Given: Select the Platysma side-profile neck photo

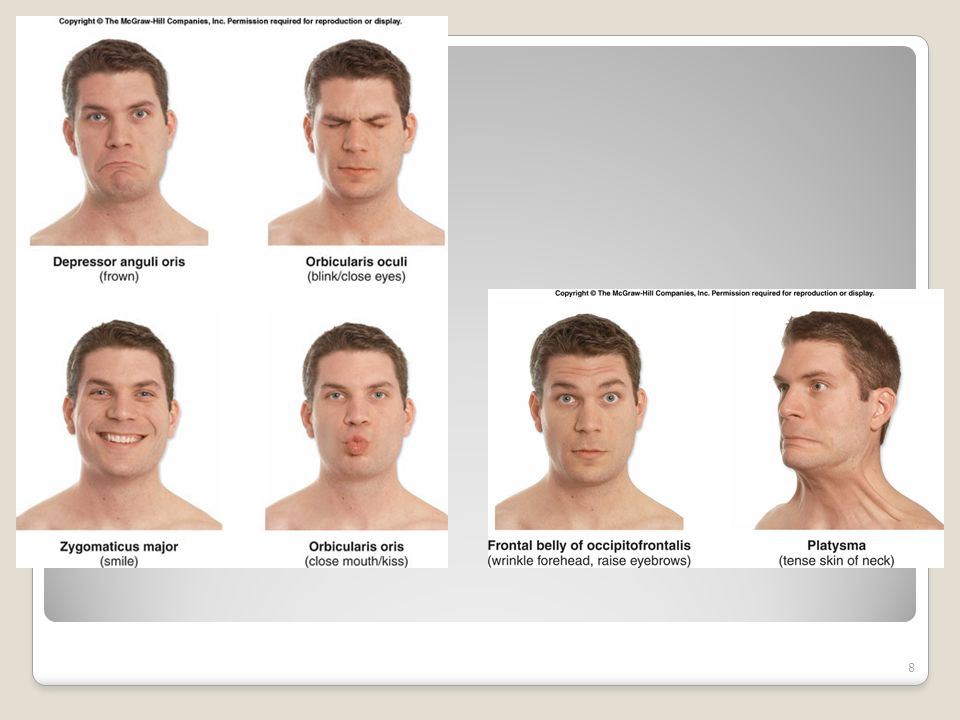Looking at the screenshot, I should [849, 420].
